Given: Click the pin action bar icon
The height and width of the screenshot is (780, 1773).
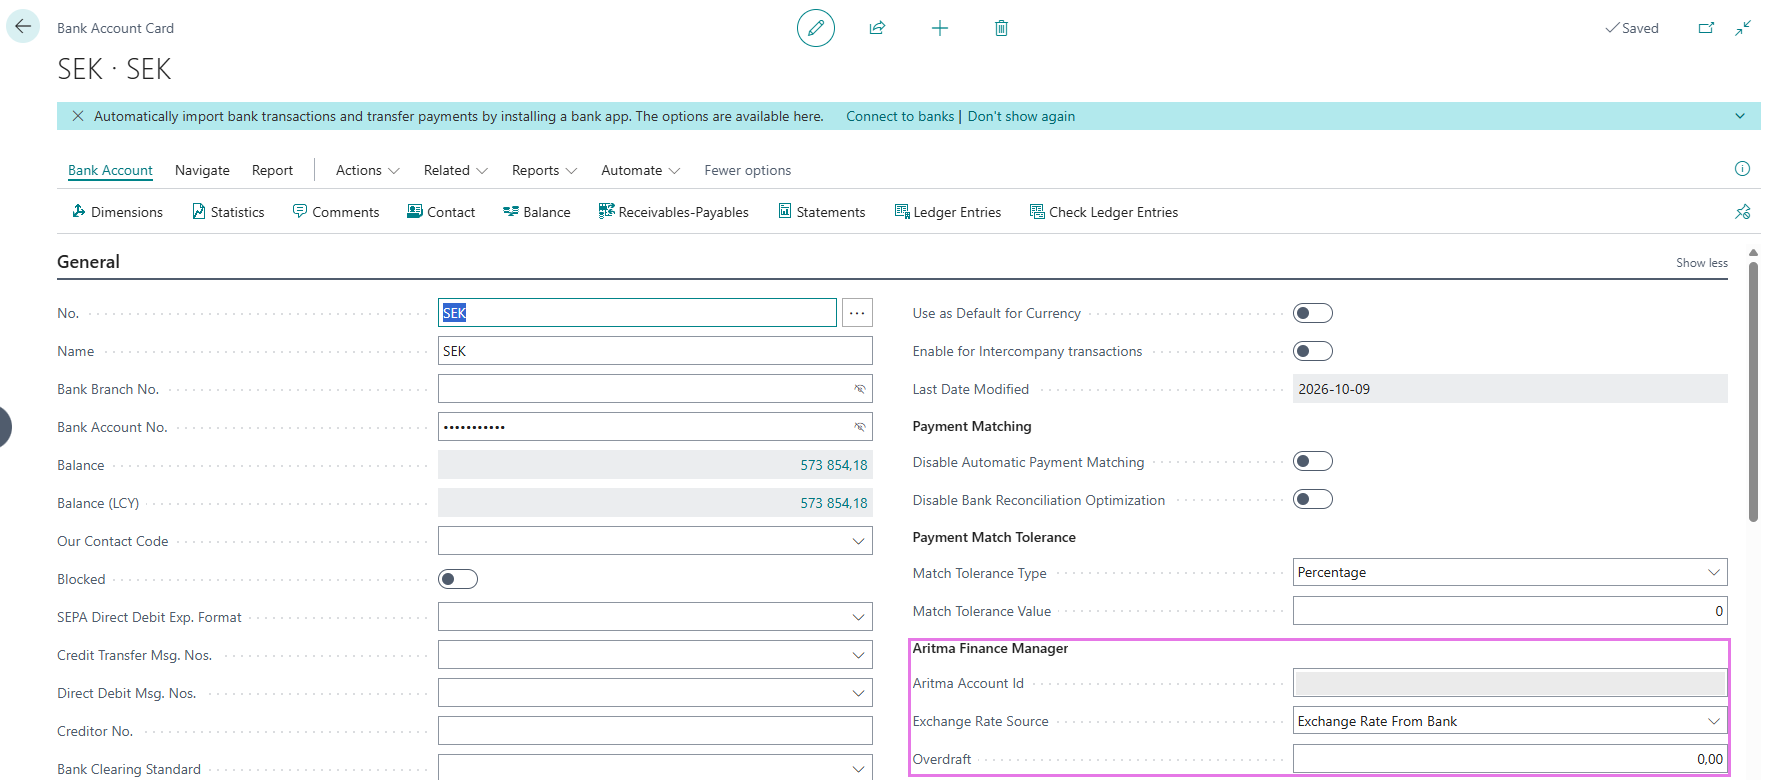Looking at the screenshot, I should click(x=1743, y=212).
